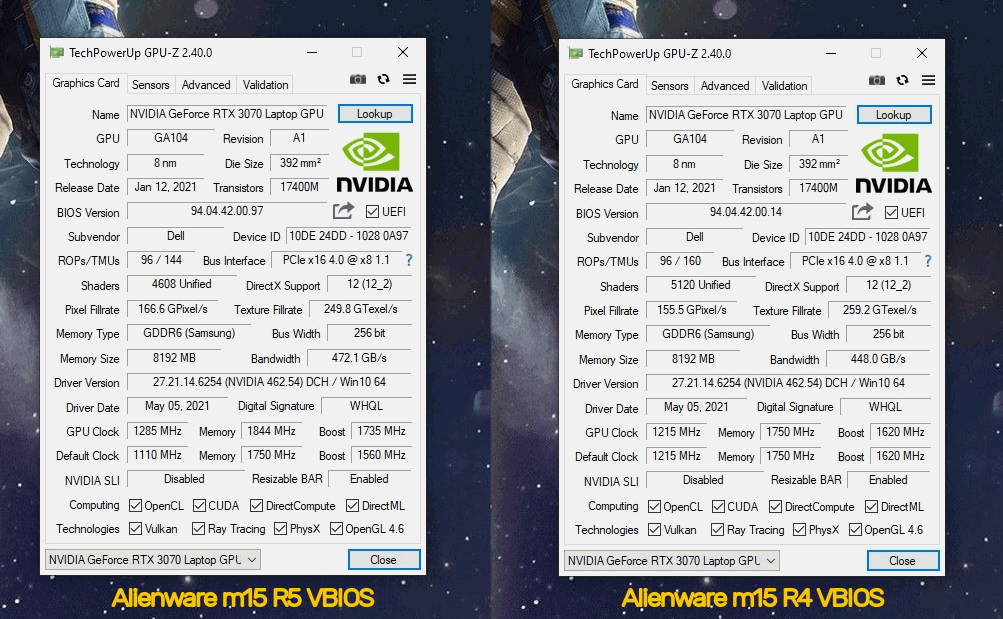Toggle the UEFI checkbox in the left window
Screen dimensions: 1003x619
372,212
